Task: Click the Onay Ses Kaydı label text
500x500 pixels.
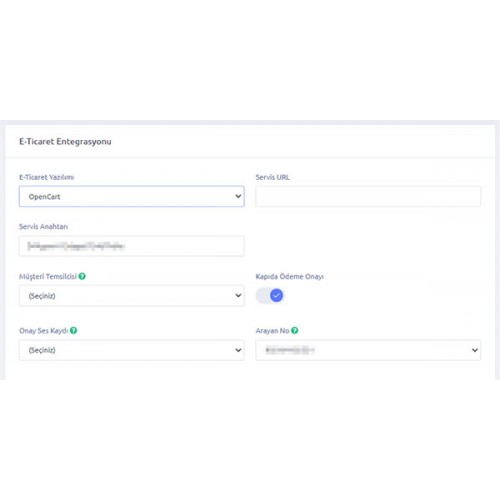Action: point(44,330)
